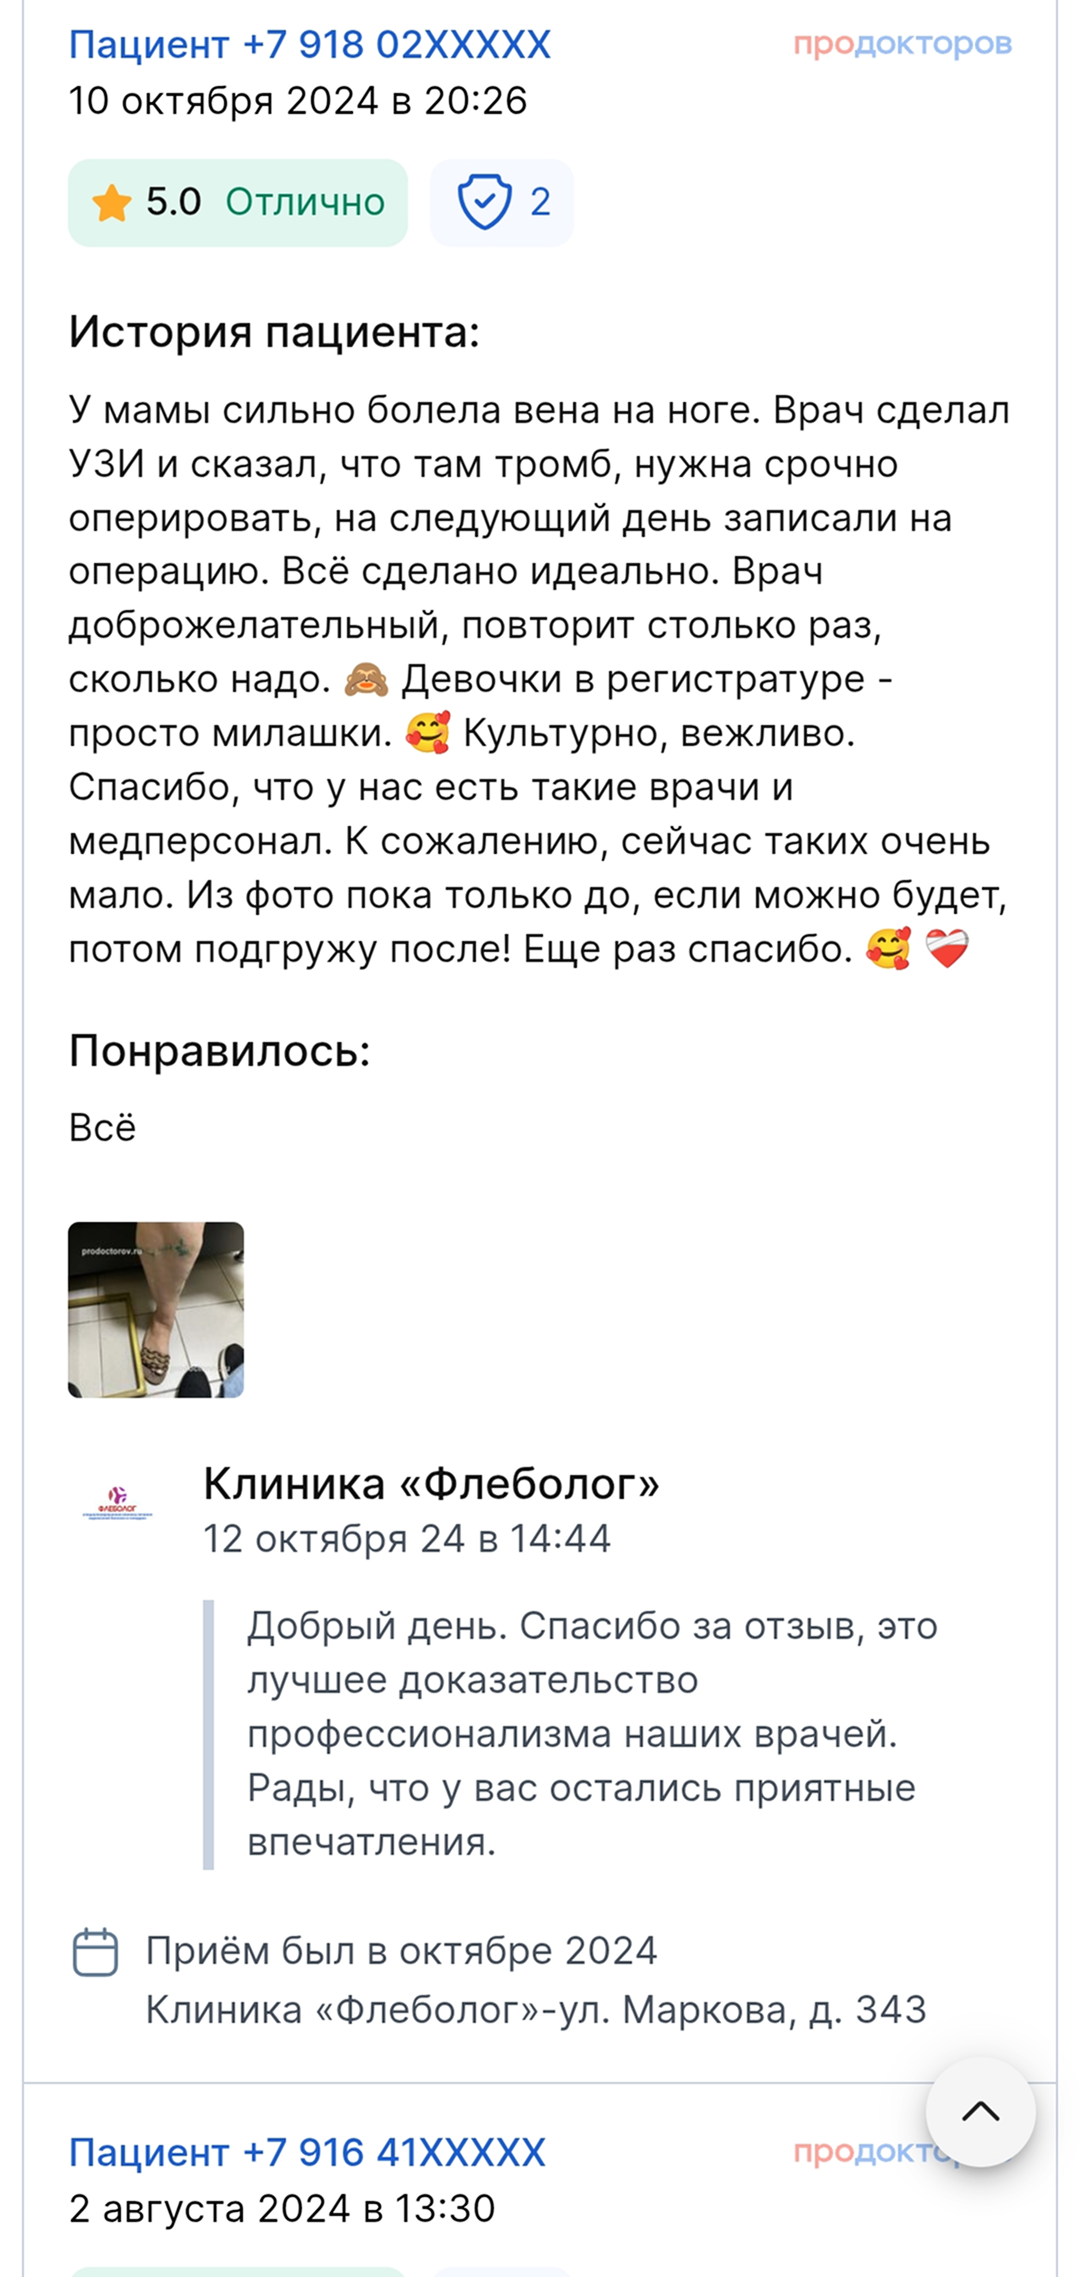This screenshot has width=1080, height=2277.
Task: Click the "Приём был в октябре 2024" line
Action: point(401,1951)
